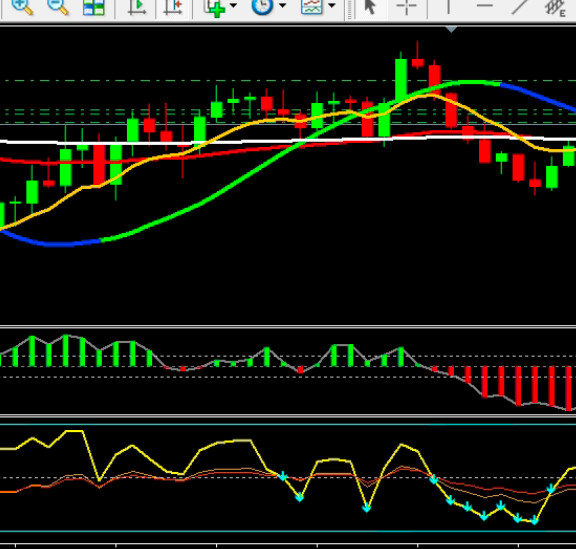576x549 pixels.
Task: Tile chart windows with the grid icon
Action: (94, 7)
